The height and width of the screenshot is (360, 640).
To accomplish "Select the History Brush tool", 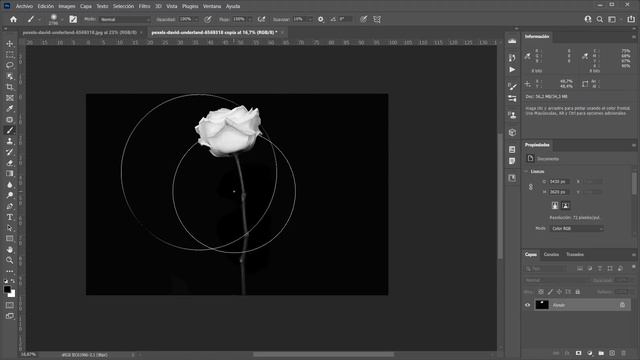I will (x=10, y=152).
